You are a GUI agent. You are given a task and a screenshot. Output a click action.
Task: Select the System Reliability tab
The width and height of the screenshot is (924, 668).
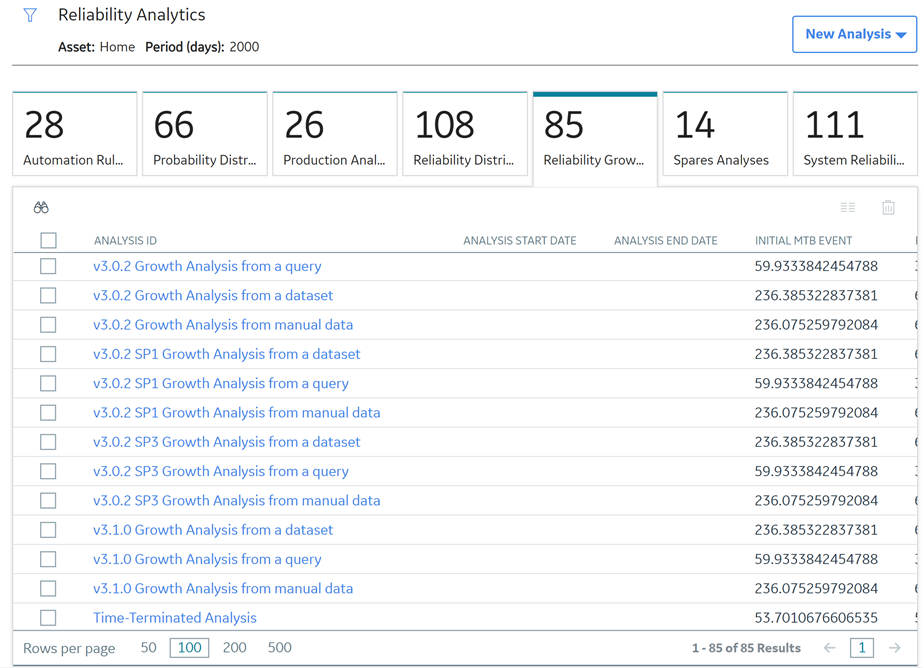click(x=855, y=134)
